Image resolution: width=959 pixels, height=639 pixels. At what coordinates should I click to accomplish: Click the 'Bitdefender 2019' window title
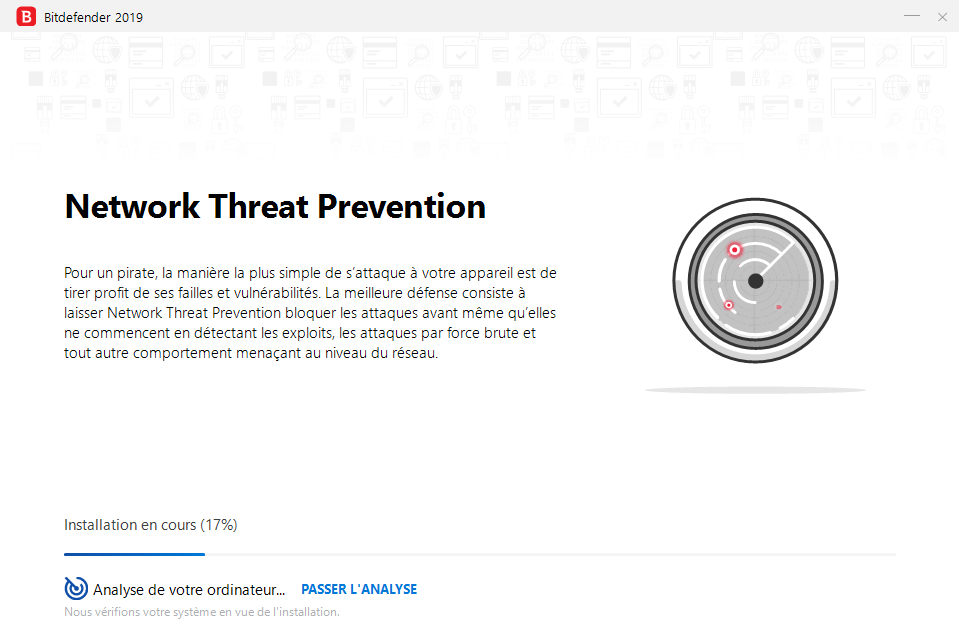coord(93,17)
